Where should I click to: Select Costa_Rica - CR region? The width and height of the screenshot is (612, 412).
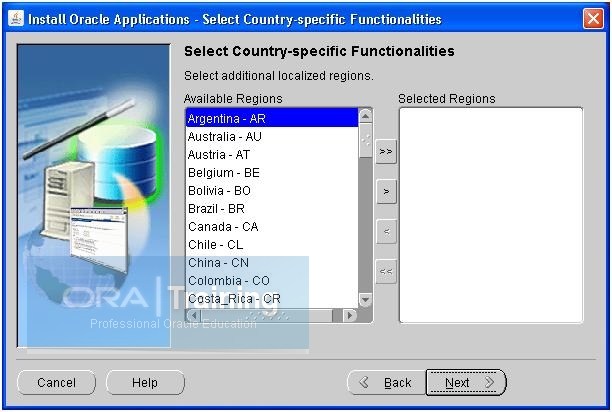[272, 298]
